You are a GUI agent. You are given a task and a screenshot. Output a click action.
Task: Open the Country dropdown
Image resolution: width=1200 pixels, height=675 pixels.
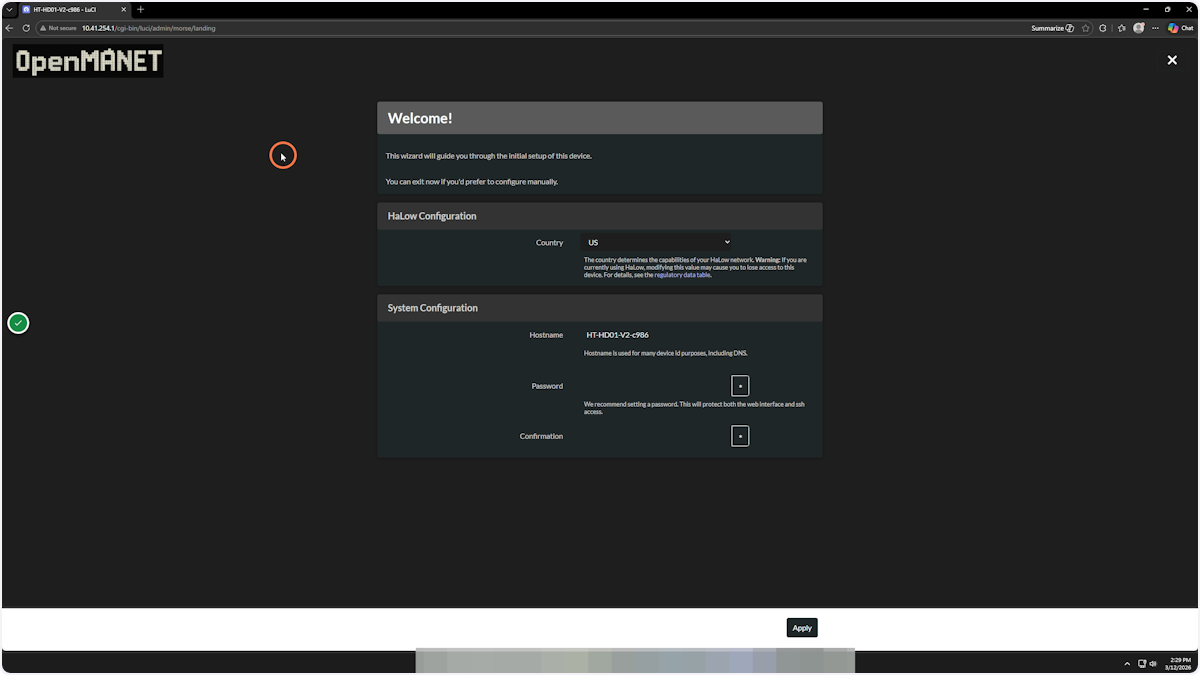pos(656,242)
